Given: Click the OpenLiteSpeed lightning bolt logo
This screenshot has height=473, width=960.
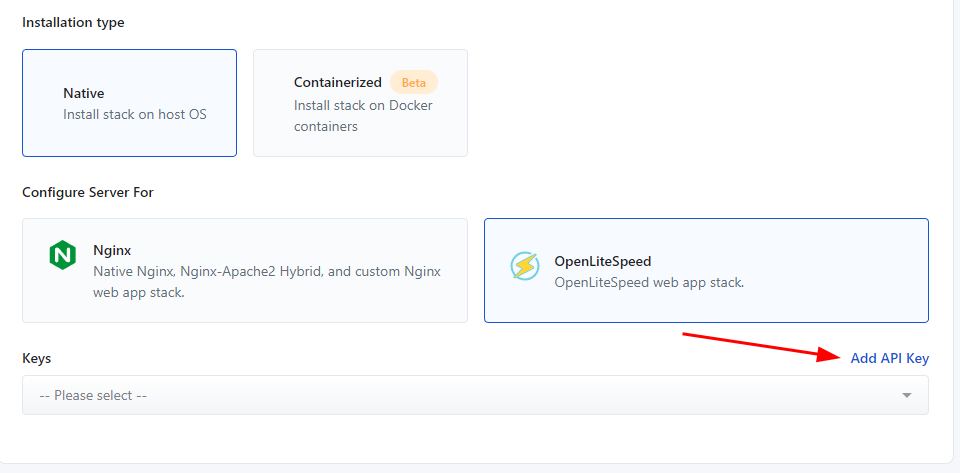Looking at the screenshot, I should 525,266.
